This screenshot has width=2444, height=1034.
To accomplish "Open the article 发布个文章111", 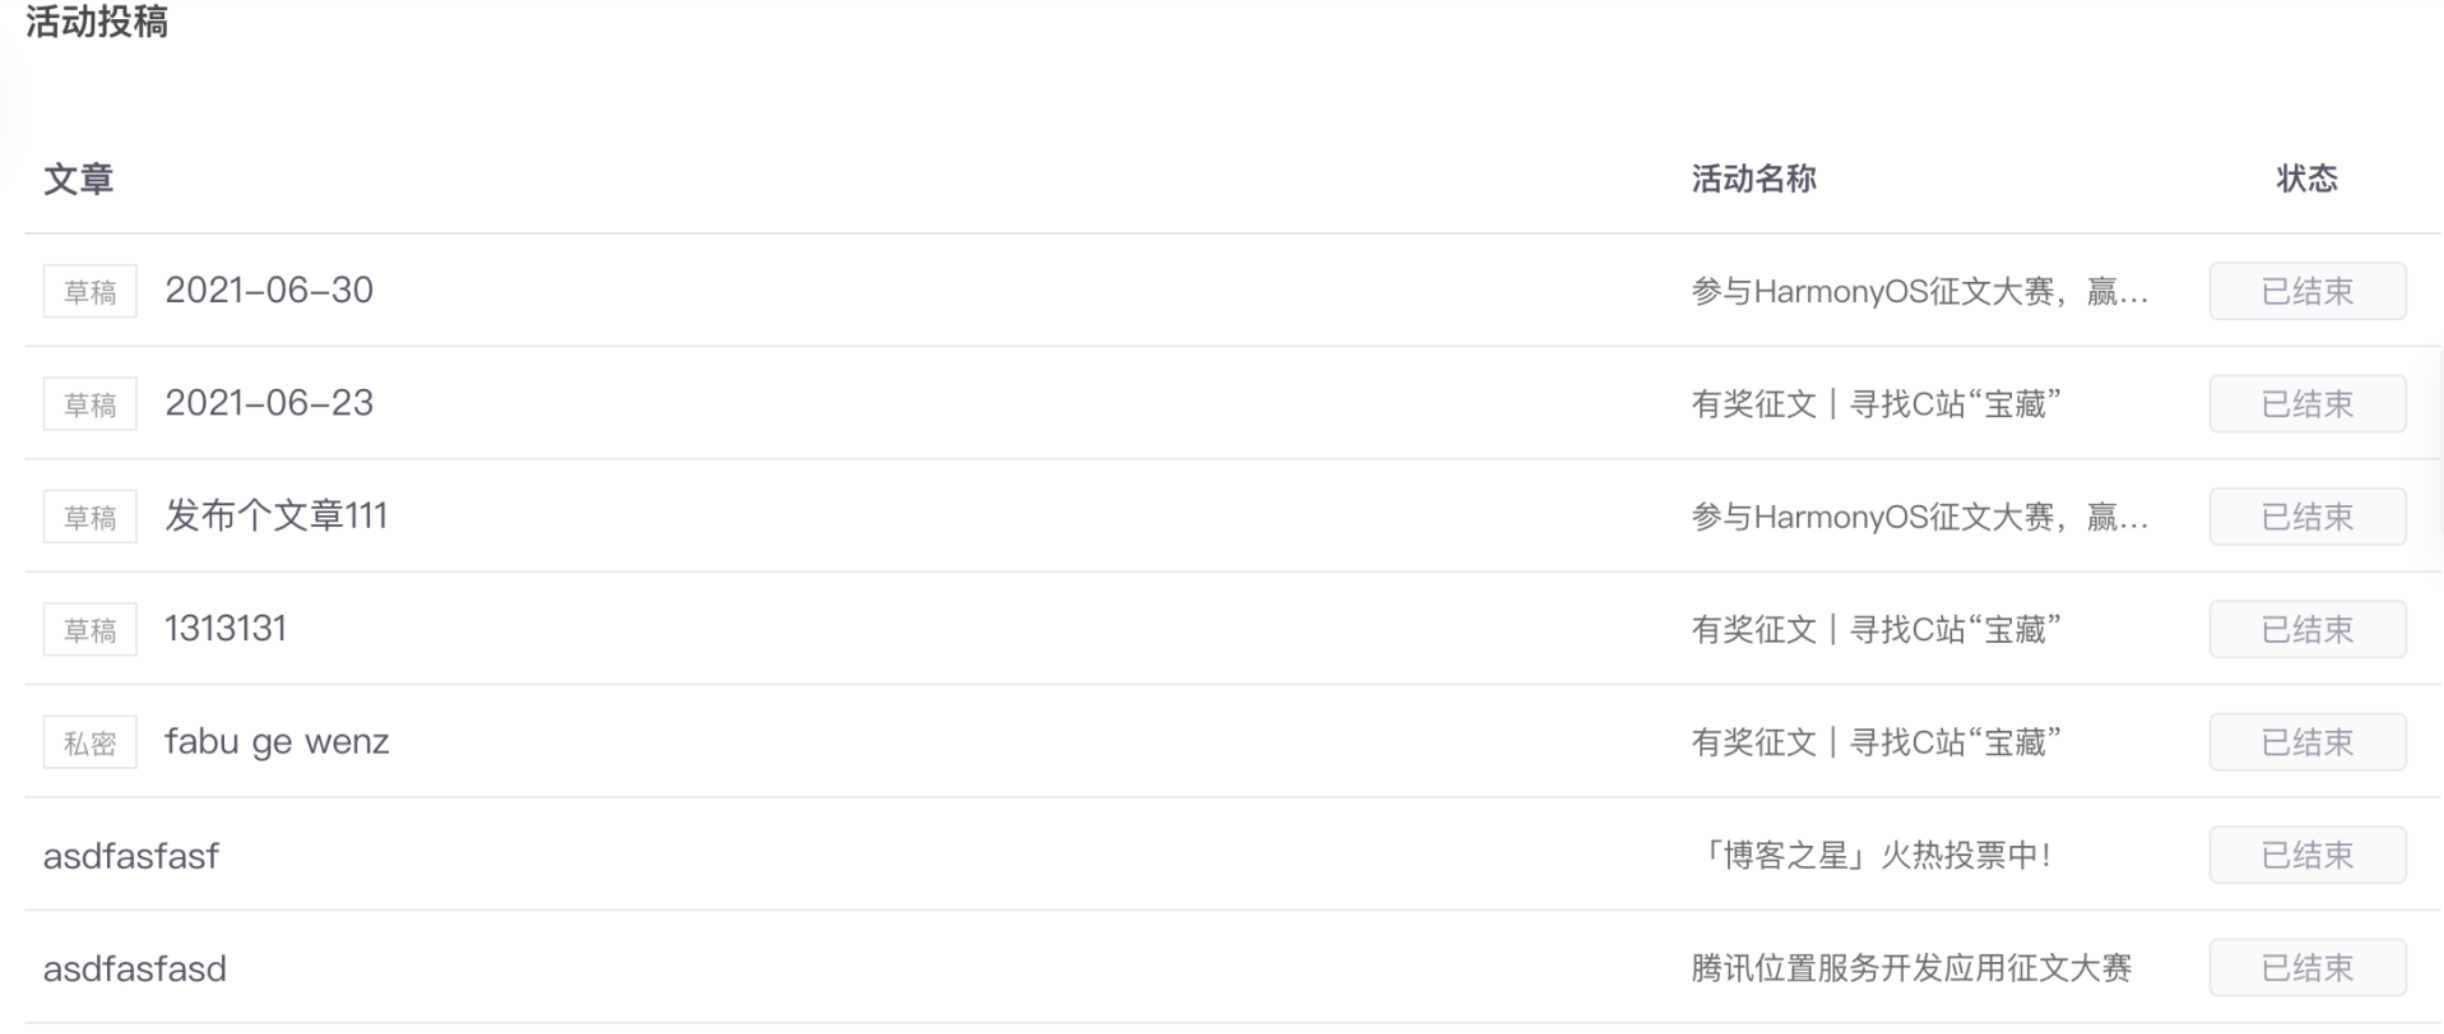I will 276,517.
